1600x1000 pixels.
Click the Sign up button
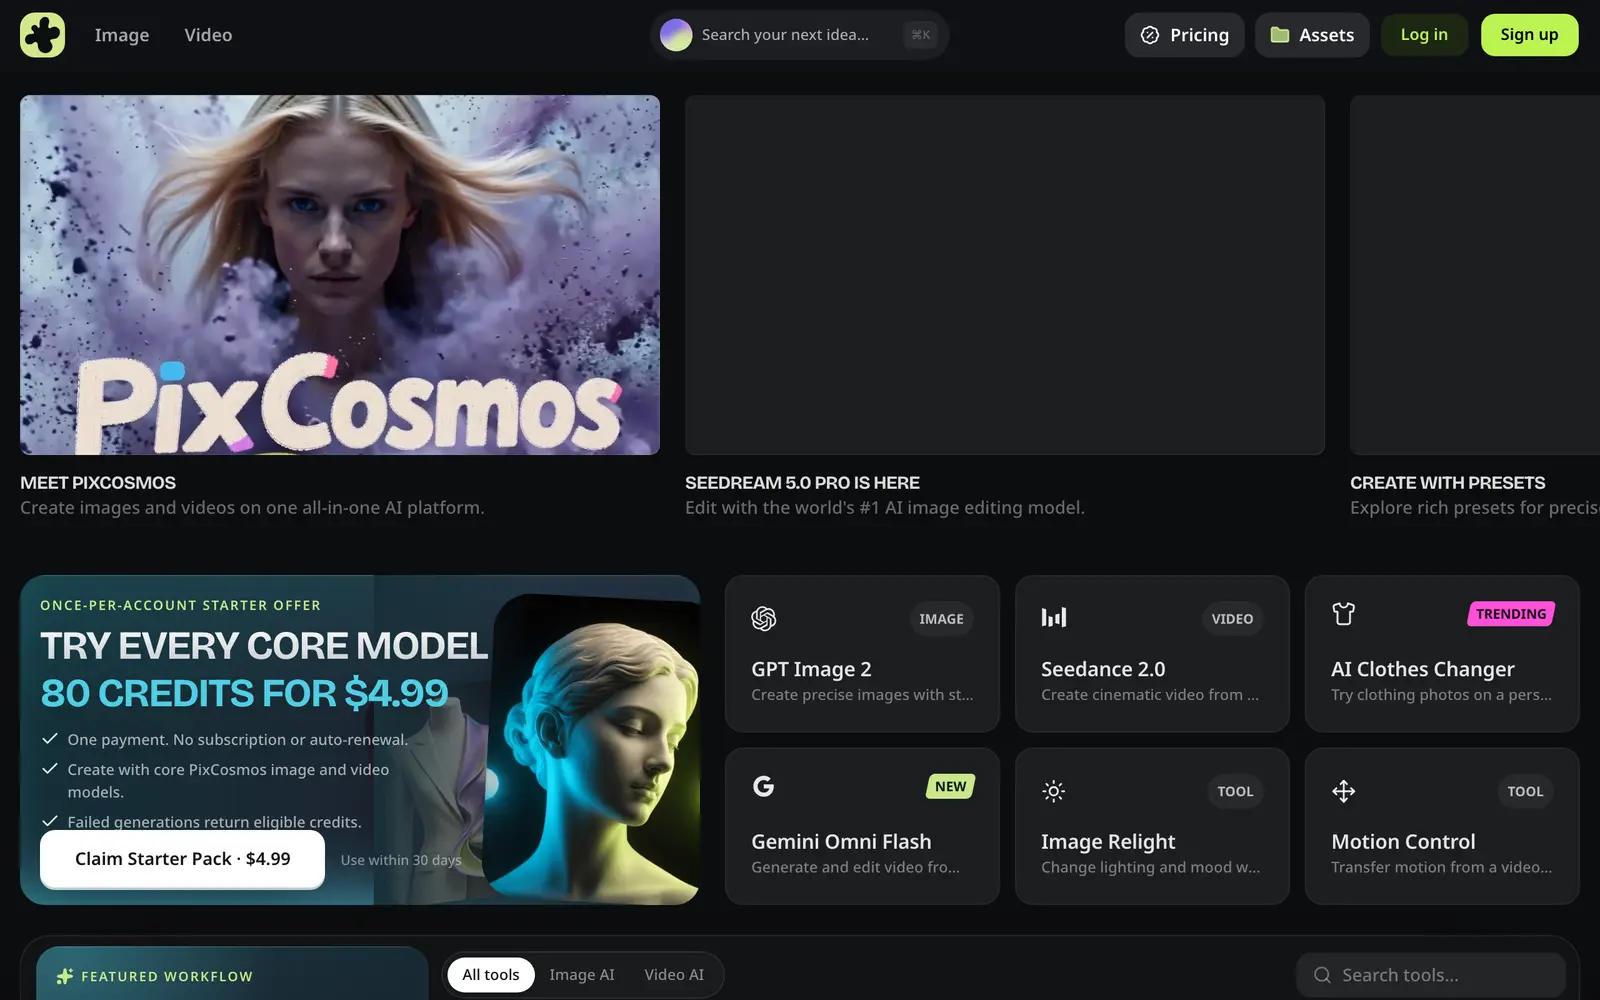(1529, 35)
